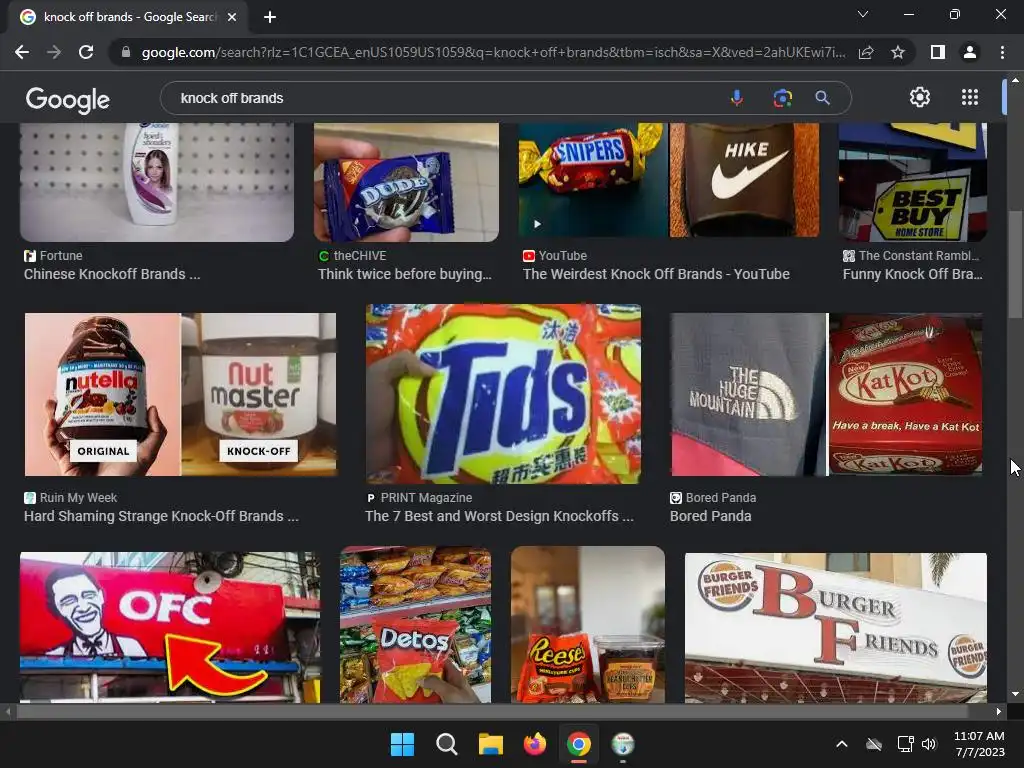The width and height of the screenshot is (1024, 768).
Task: Open the tab search chevron
Action: (863, 14)
